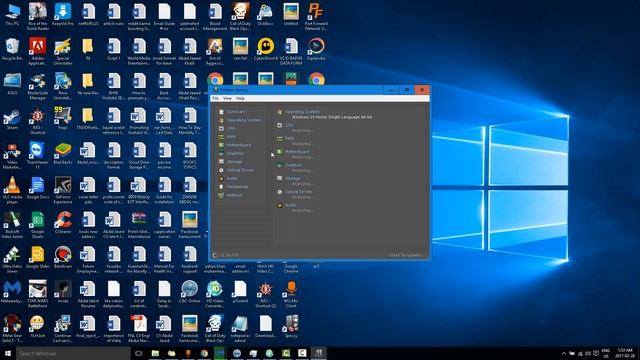Switch to Speccy taskbar button
Image resolution: width=640 pixels, height=360 pixels.
319,353
